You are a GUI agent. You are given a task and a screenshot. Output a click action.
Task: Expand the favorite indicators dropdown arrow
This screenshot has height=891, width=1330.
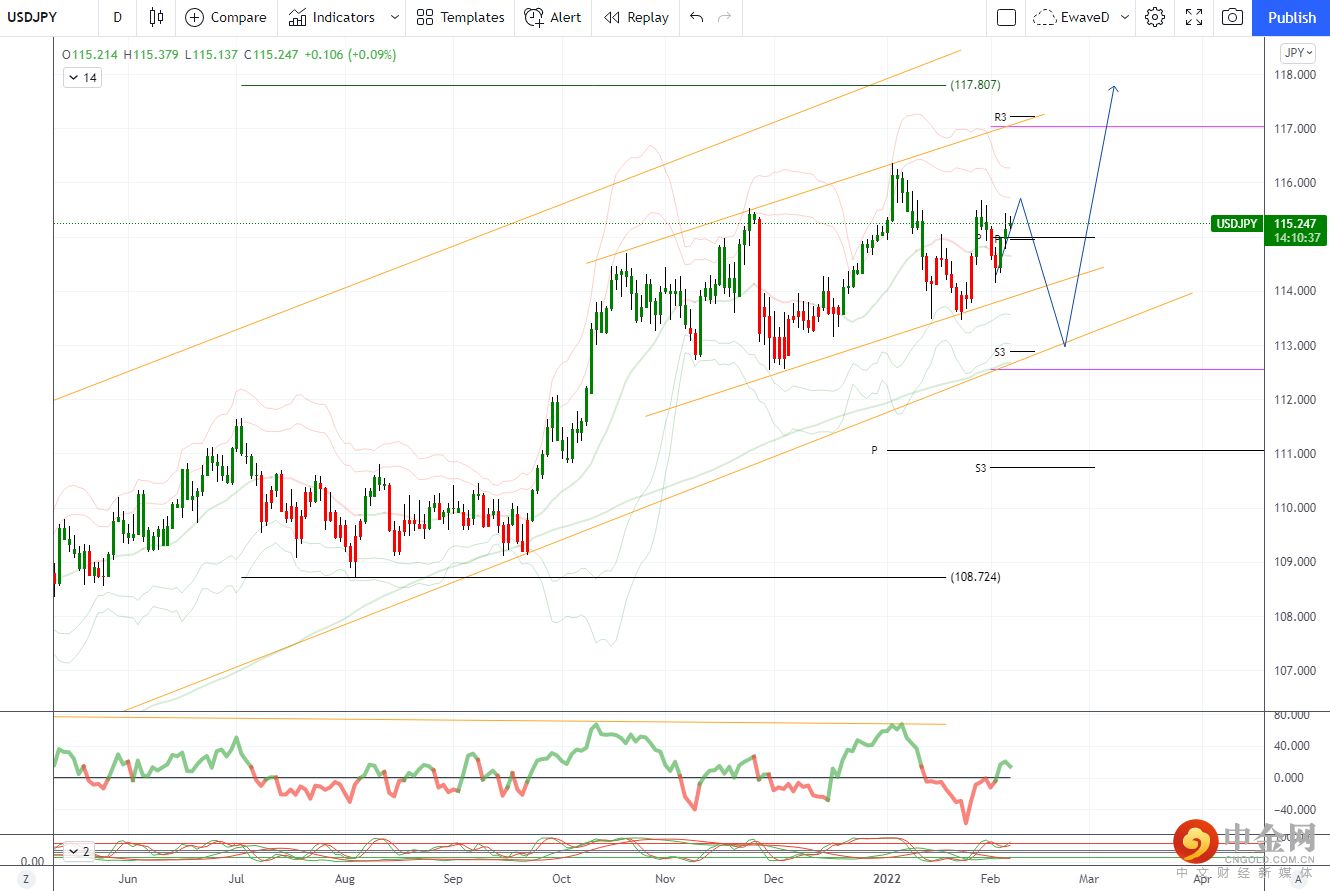395,17
